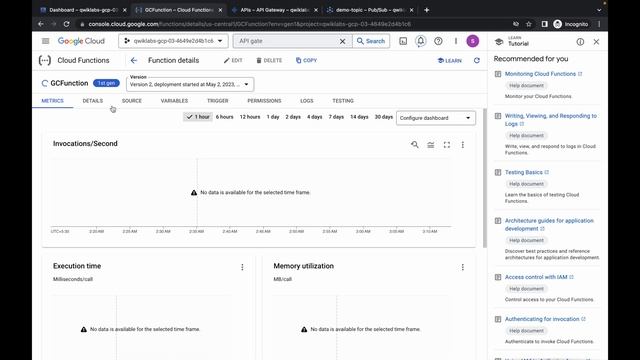640x360 pixels.
Task: Click the Search button
Action: [x=371, y=41]
